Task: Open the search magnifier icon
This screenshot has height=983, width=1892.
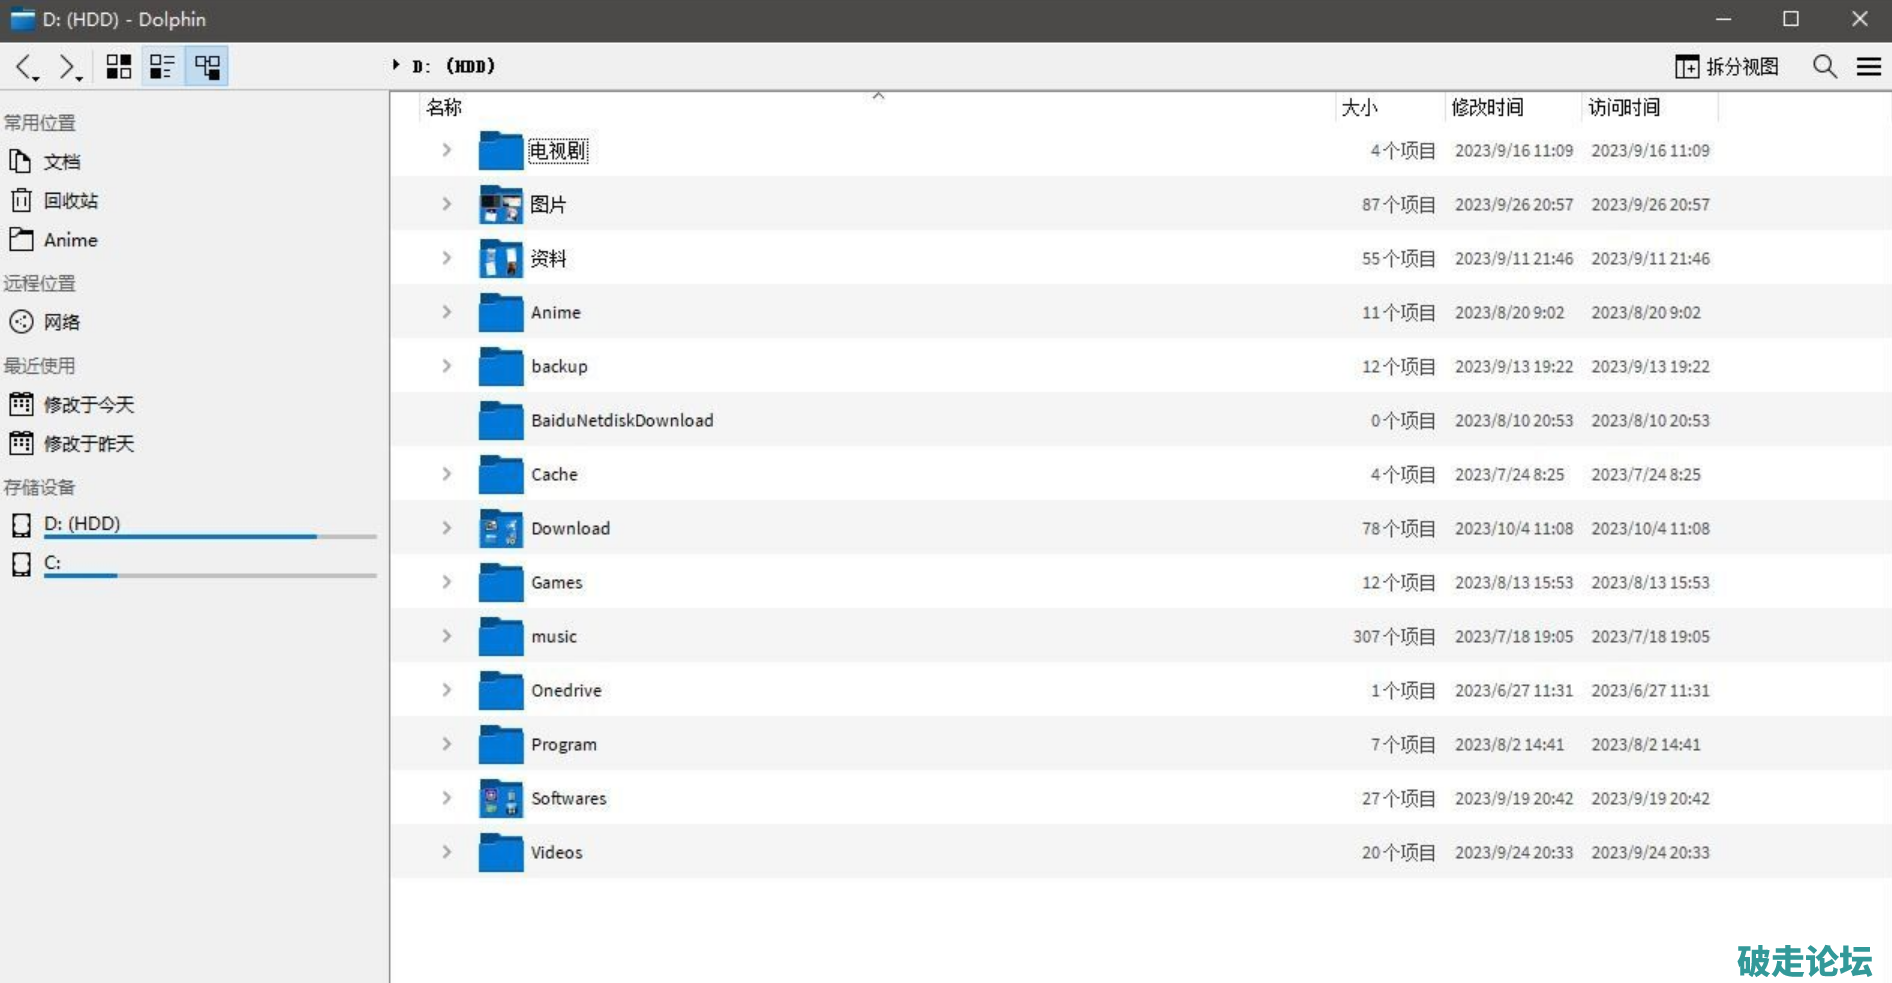Action: pos(1824,67)
